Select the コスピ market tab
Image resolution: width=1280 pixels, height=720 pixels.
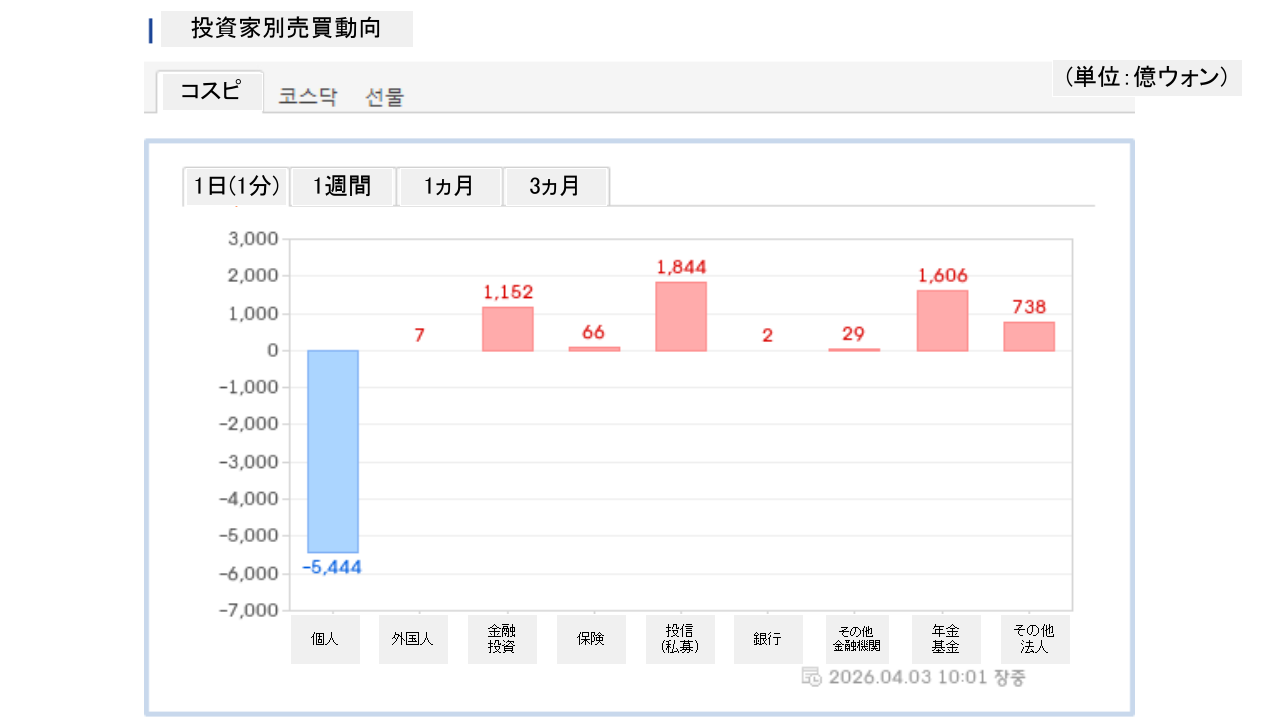[x=210, y=91]
